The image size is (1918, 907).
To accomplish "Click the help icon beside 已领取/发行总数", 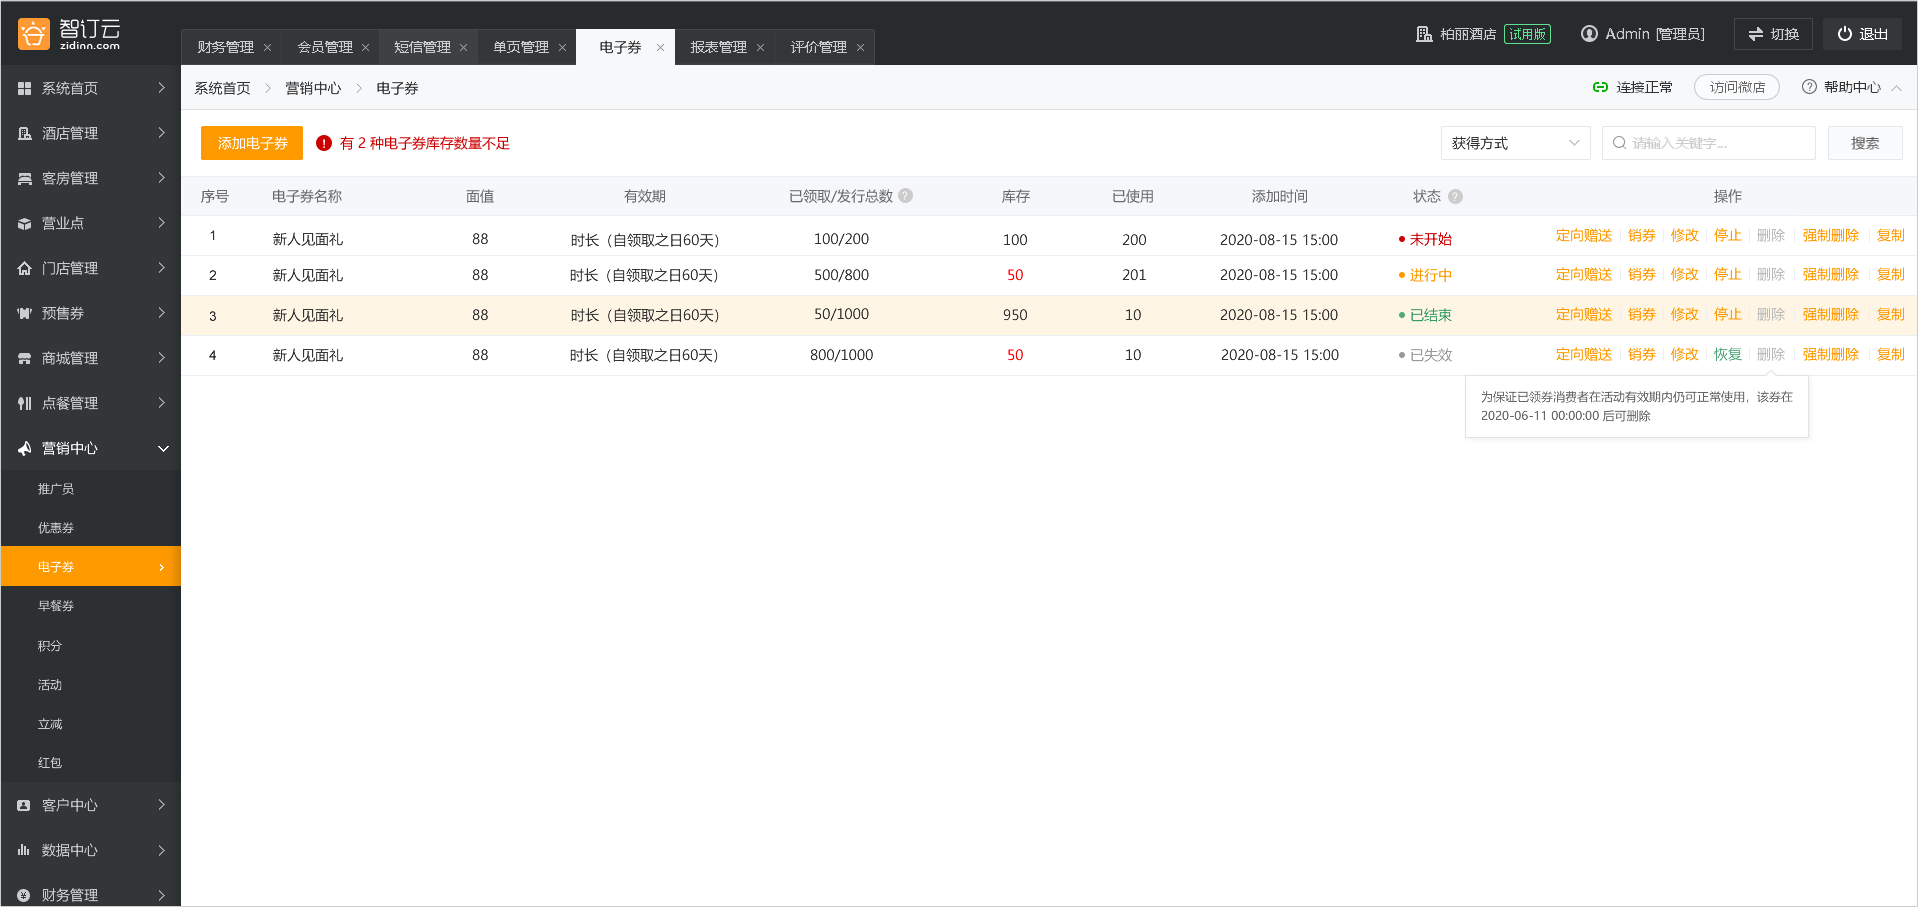I will (905, 196).
